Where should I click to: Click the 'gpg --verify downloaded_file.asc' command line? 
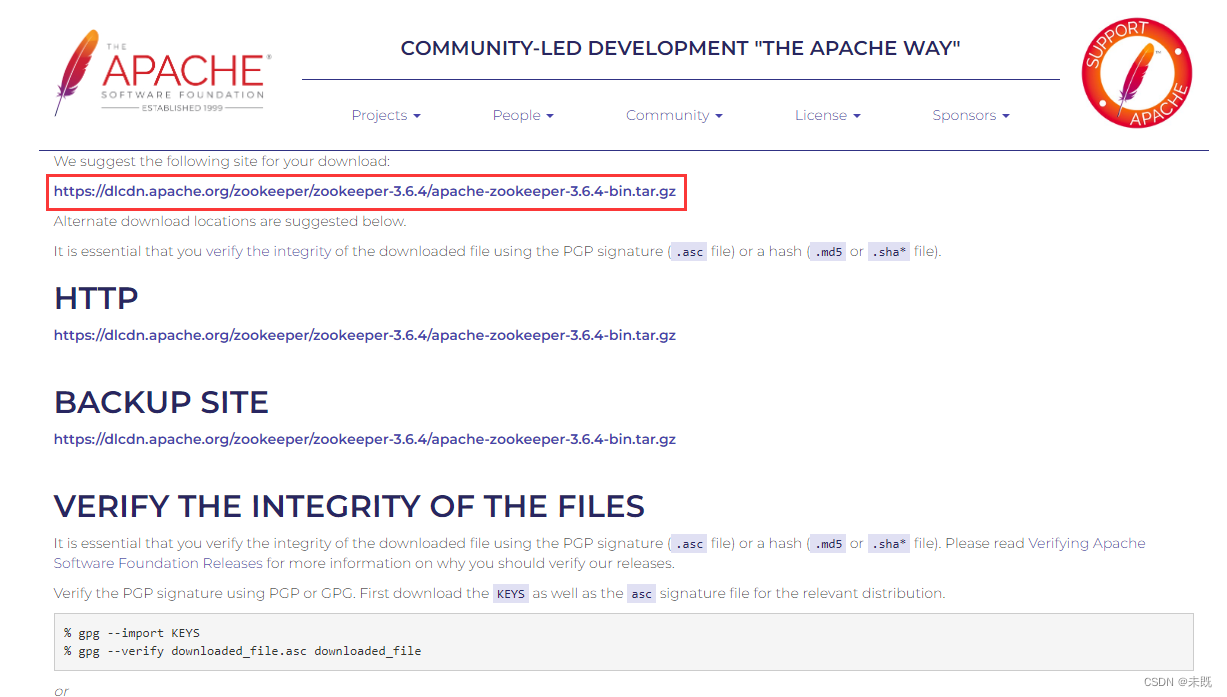(243, 651)
